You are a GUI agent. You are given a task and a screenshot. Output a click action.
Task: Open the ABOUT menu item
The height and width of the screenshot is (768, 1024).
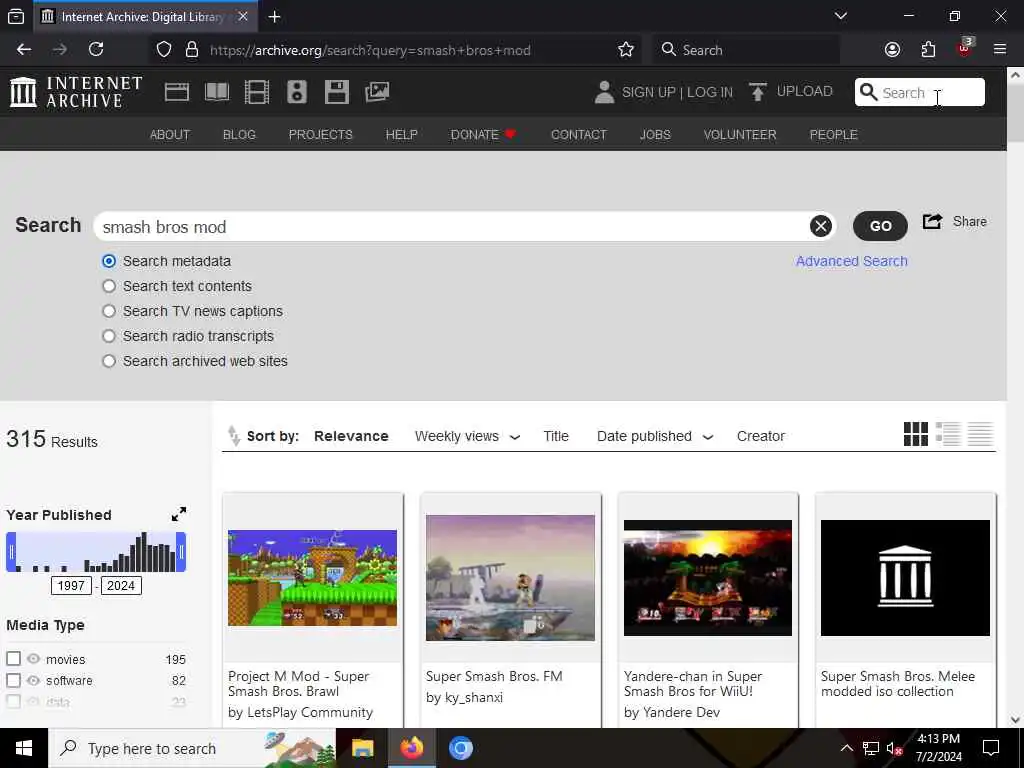170,135
